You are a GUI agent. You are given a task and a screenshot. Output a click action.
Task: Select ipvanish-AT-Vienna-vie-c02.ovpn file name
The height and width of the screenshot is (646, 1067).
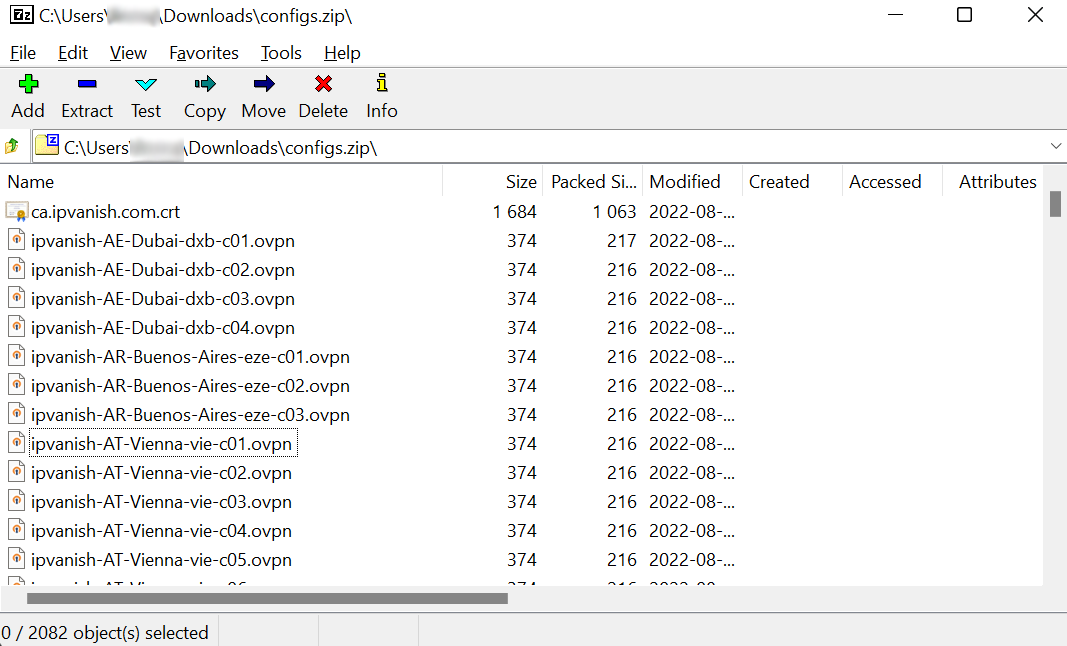pyautogui.click(x=161, y=472)
